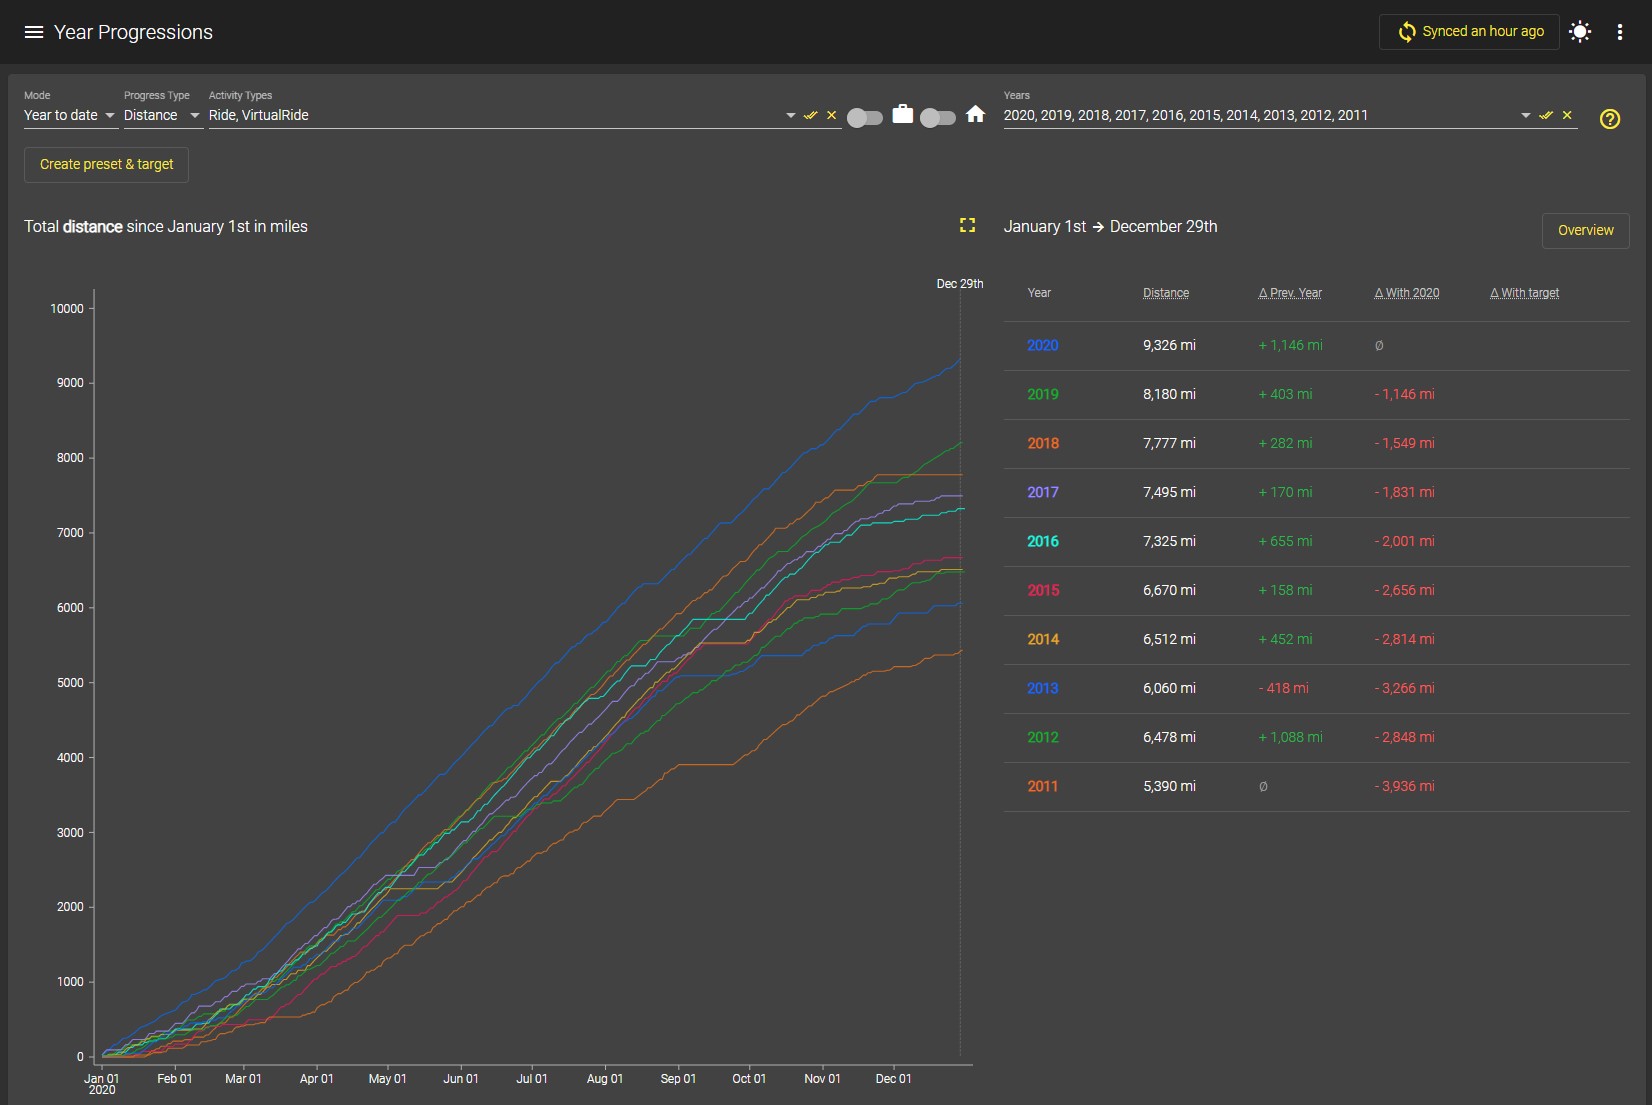This screenshot has height=1105, width=1652.
Task: Switch theme with the sun icon
Action: tap(1580, 32)
